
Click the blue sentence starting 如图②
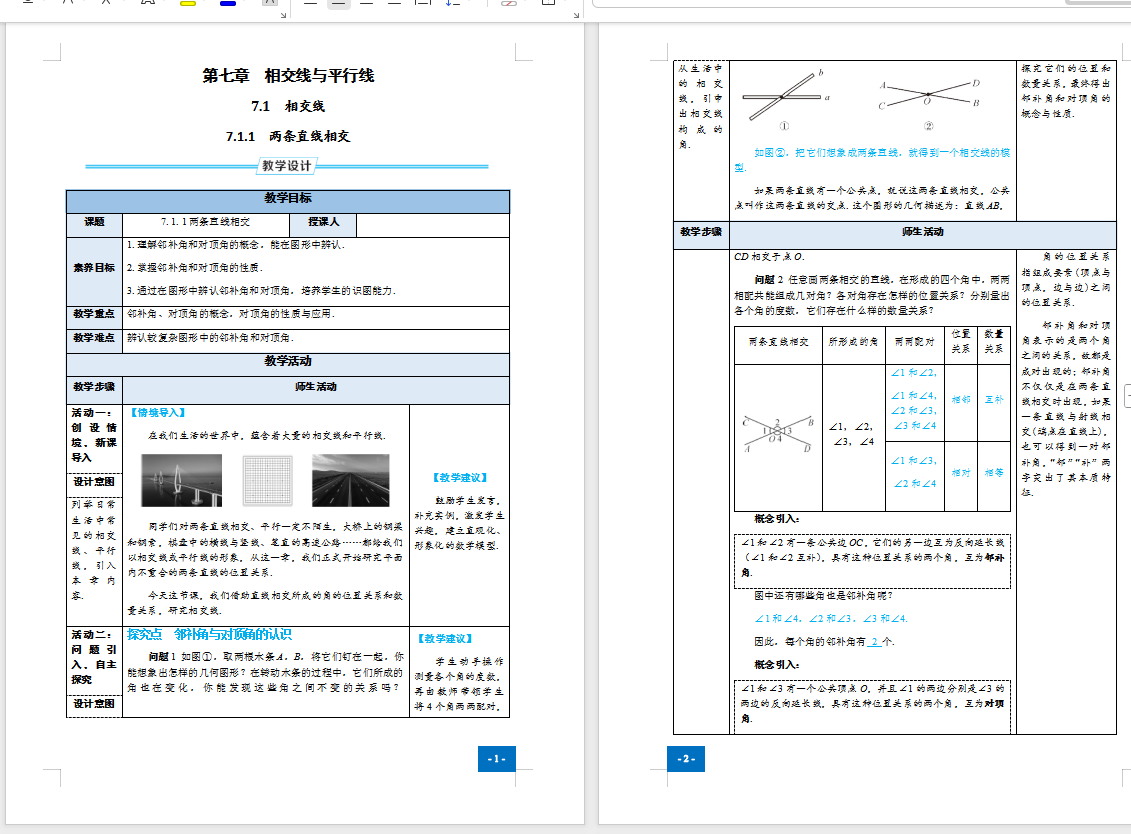pos(872,160)
